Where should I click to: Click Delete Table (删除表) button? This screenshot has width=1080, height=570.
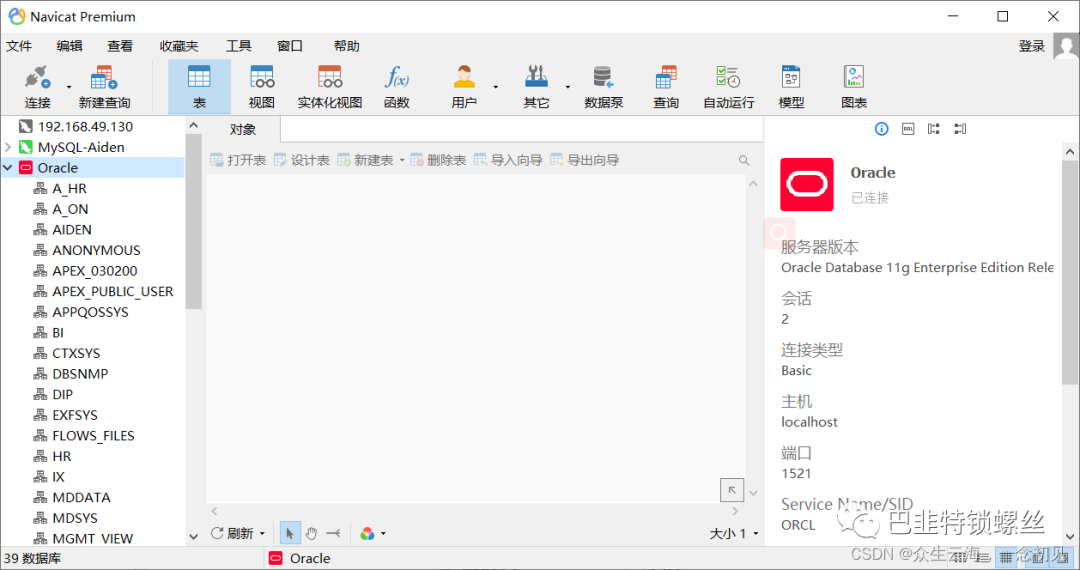pyautogui.click(x=438, y=160)
